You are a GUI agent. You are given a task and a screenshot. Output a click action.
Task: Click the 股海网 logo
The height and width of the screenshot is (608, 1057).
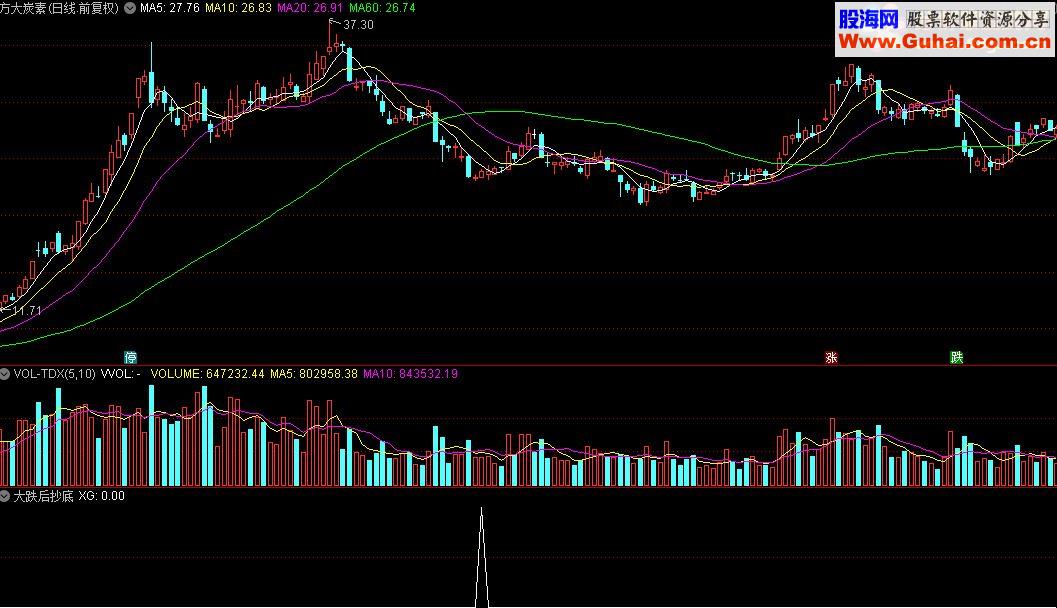pyautogui.click(x=869, y=19)
